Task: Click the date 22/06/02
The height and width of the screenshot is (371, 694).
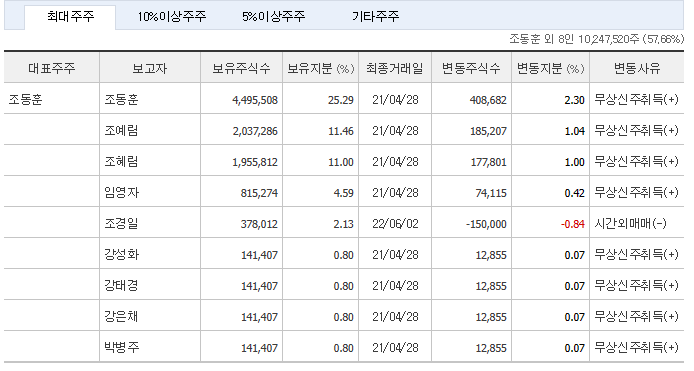Action: [395, 224]
